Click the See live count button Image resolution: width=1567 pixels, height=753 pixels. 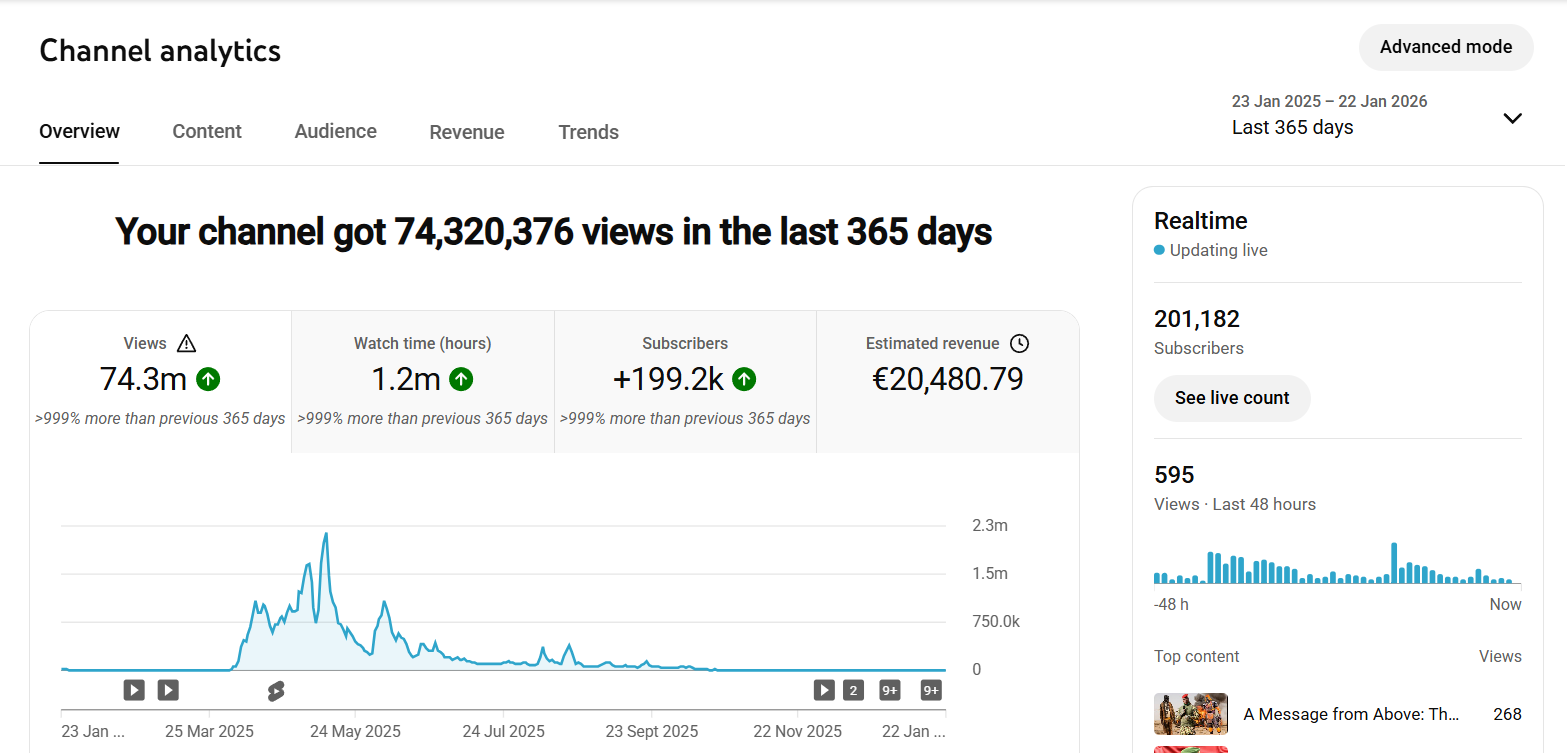click(1231, 398)
